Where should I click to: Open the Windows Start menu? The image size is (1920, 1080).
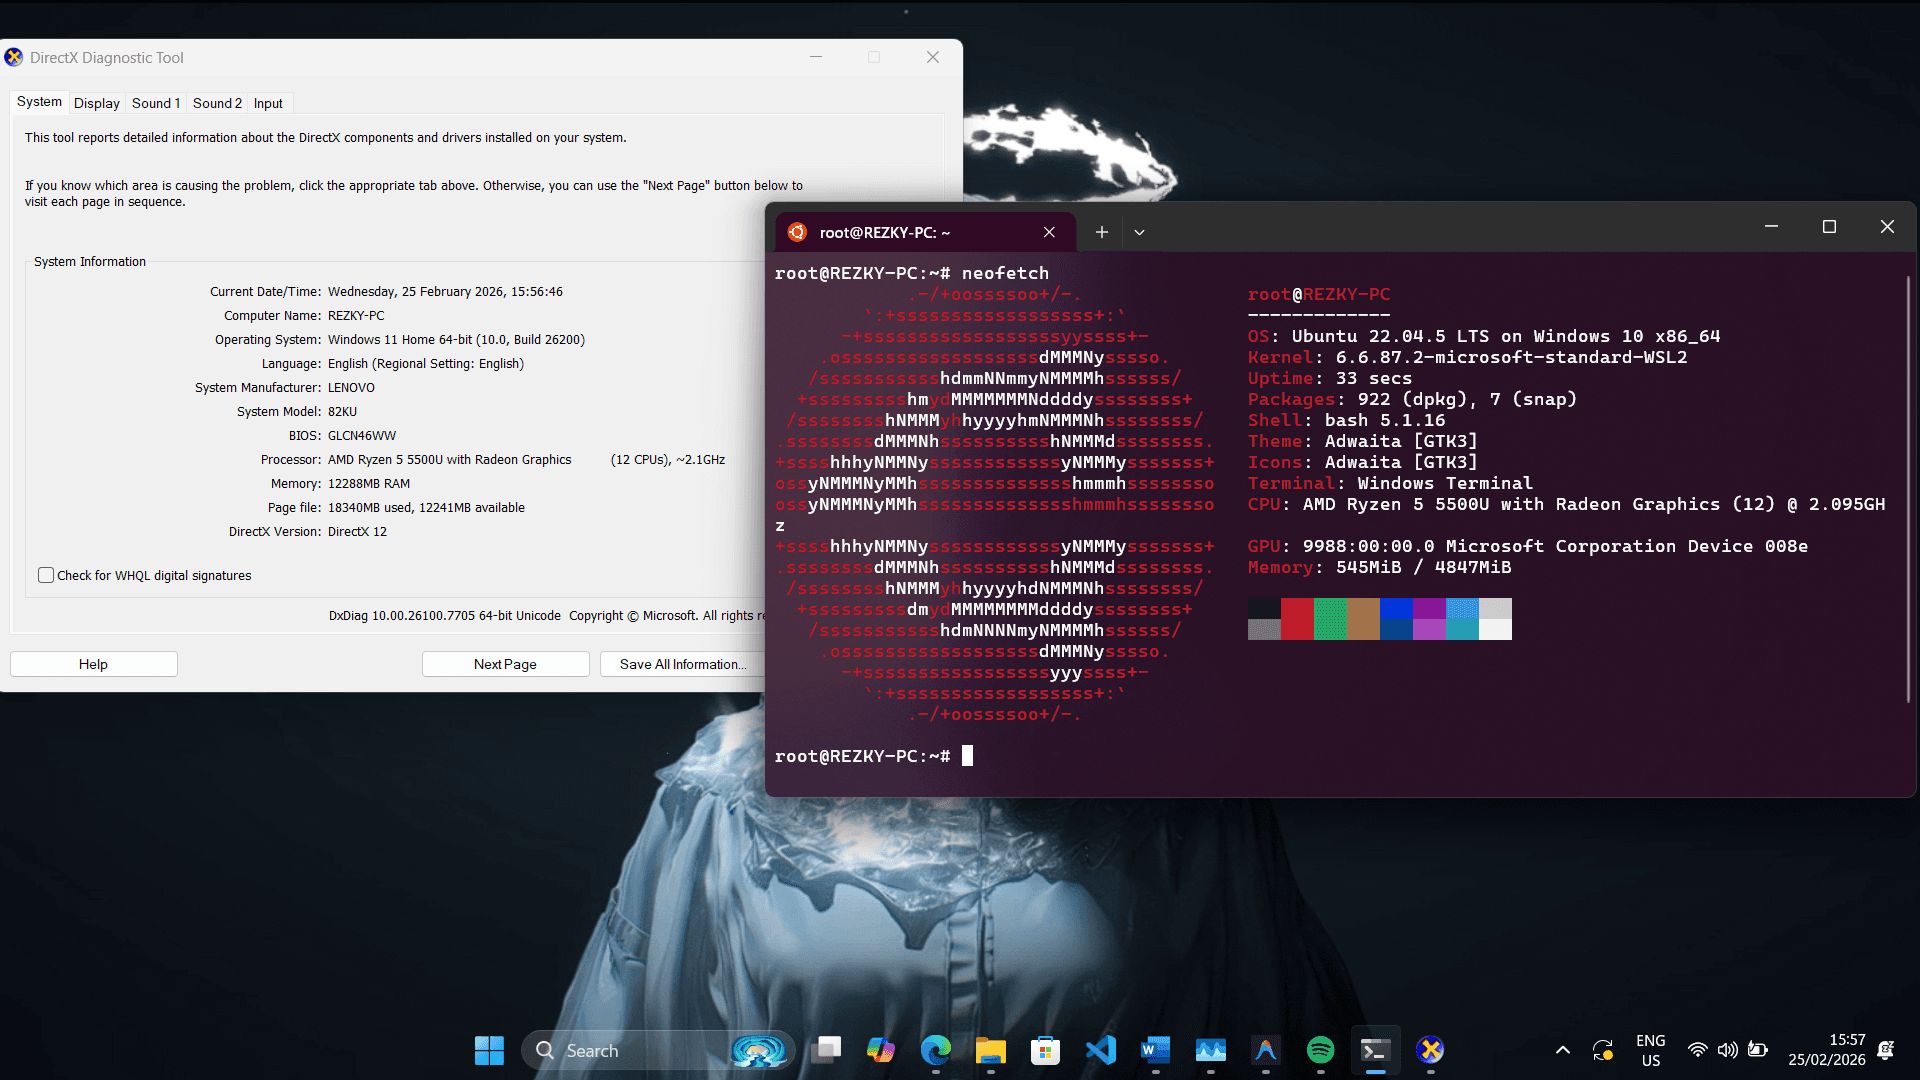489,1050
